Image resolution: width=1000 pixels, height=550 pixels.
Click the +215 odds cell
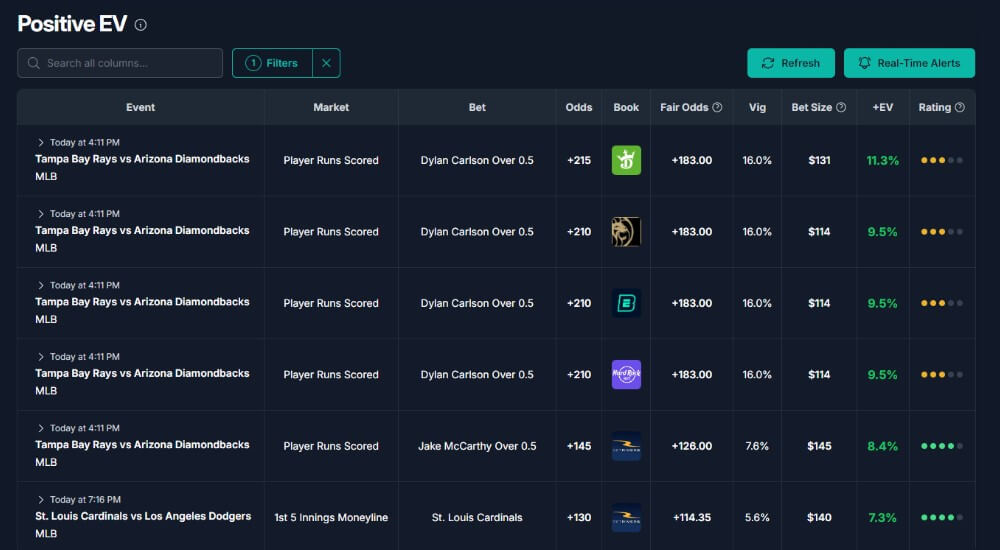[x=578, y=160]
